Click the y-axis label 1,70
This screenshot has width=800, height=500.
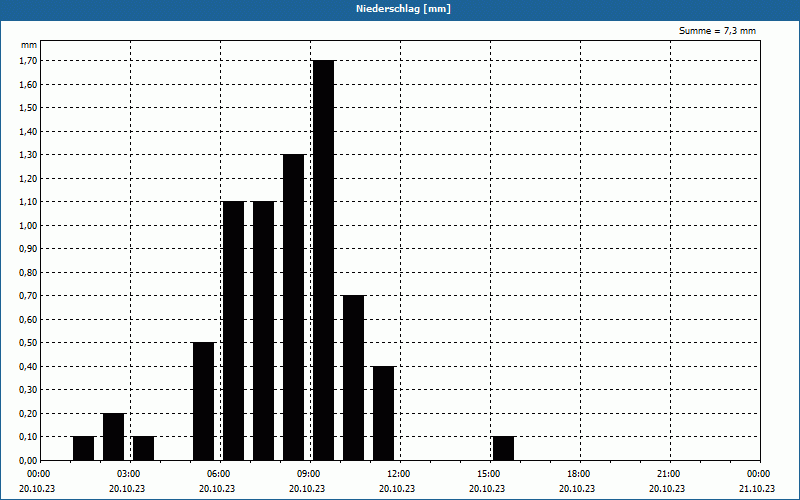pos(28,61)
